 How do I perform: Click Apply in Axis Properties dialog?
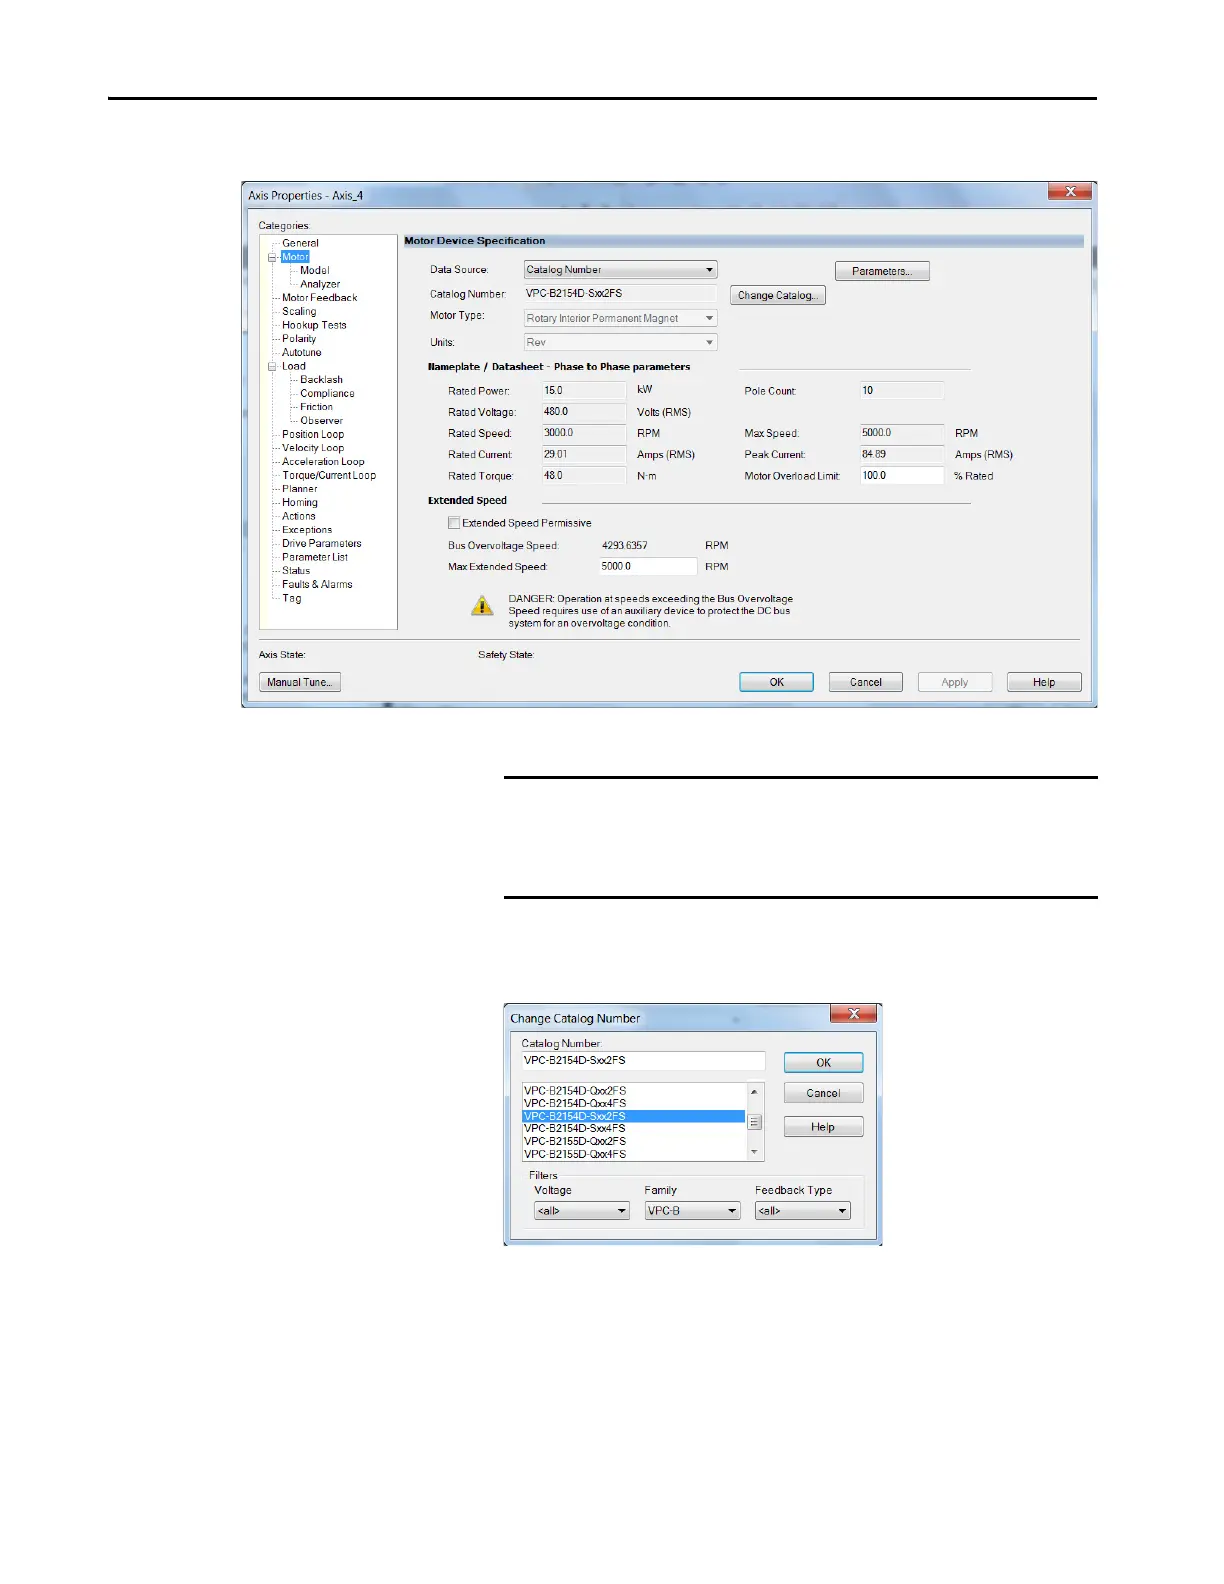pyautogui.click(x=955, y=682)
